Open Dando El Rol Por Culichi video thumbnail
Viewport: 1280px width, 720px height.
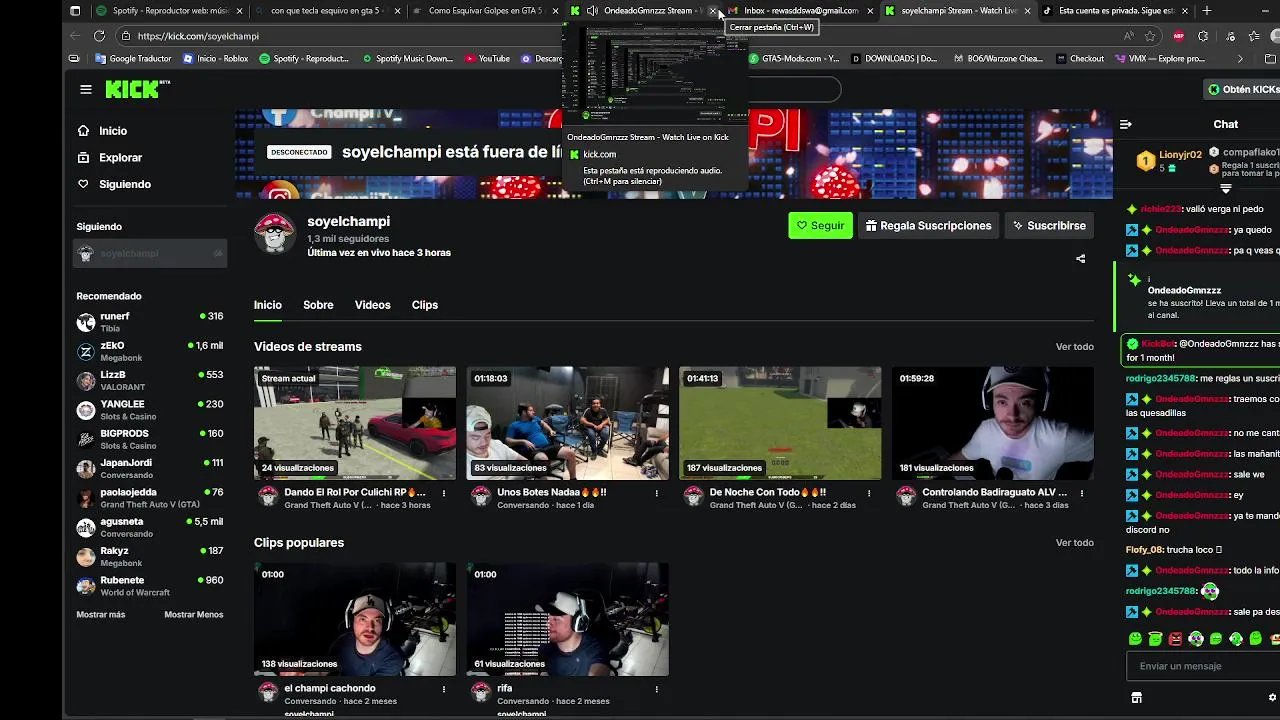(x=355, y=423)
